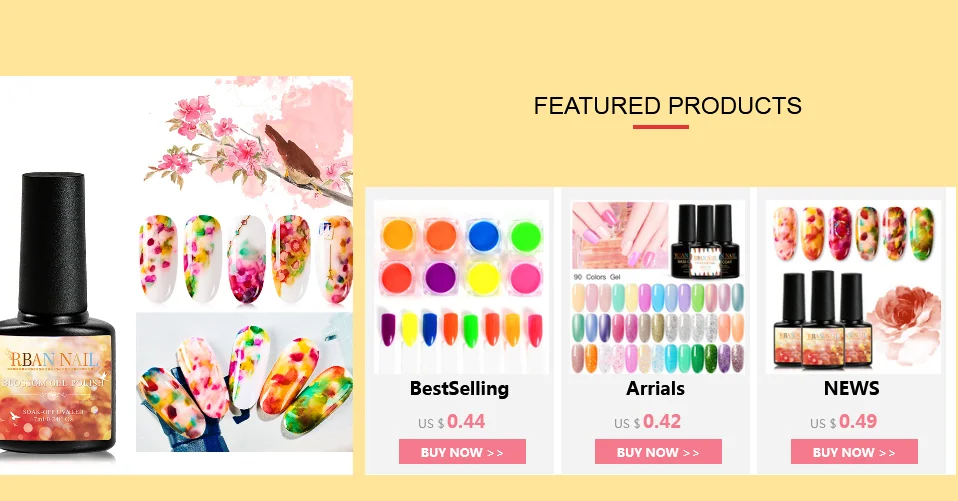
Task: Open the neon pigment powder product image
Action: (x=461, y=287)
